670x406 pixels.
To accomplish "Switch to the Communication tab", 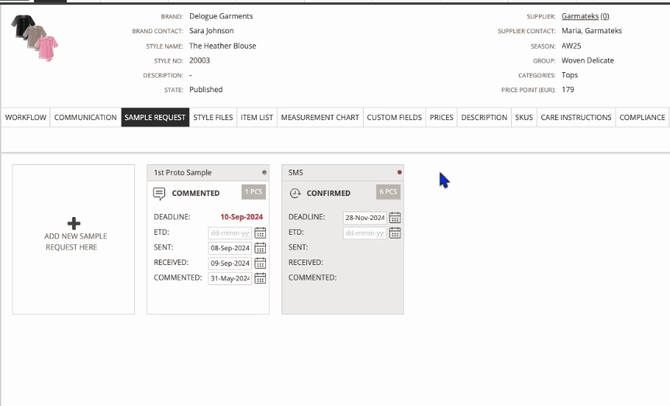I will [85, 118].
